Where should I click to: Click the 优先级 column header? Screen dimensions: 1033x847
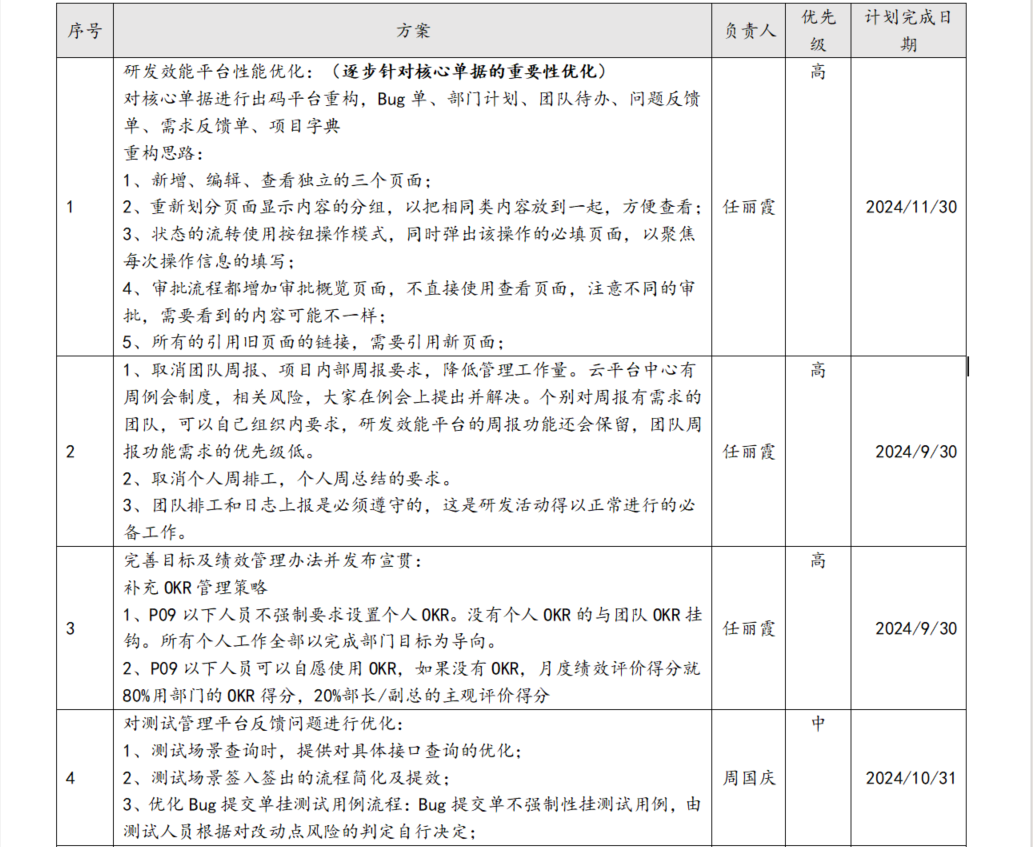pyautogui.click(x=817, y=31)
